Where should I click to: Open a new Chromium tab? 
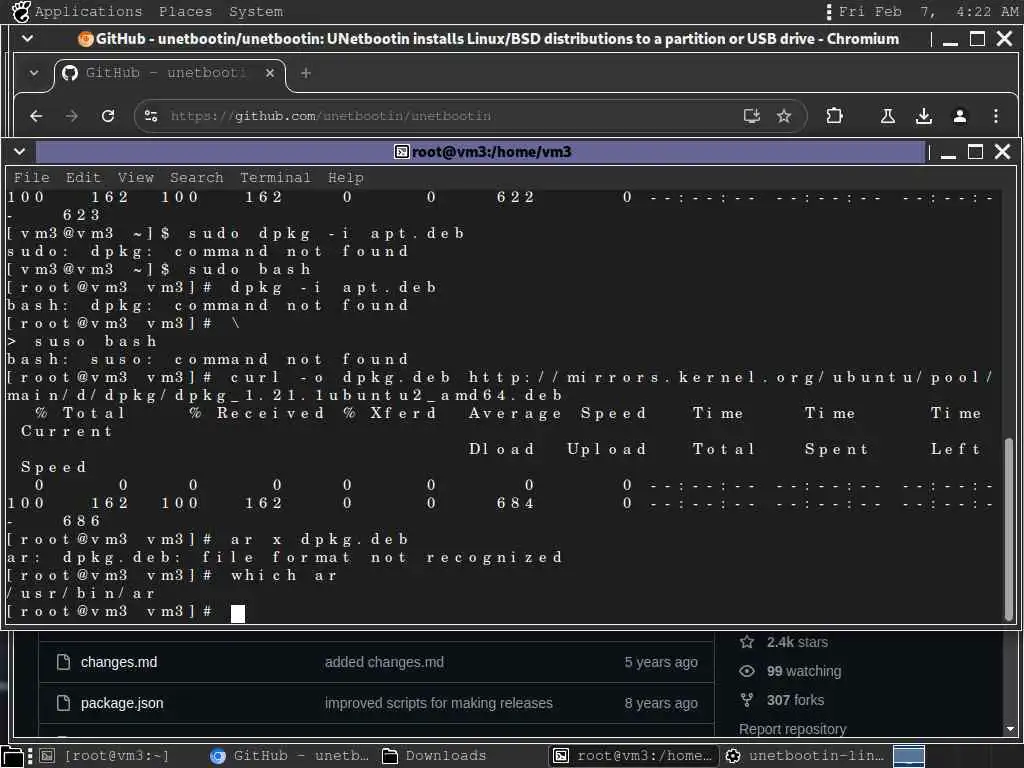(306, 73)
